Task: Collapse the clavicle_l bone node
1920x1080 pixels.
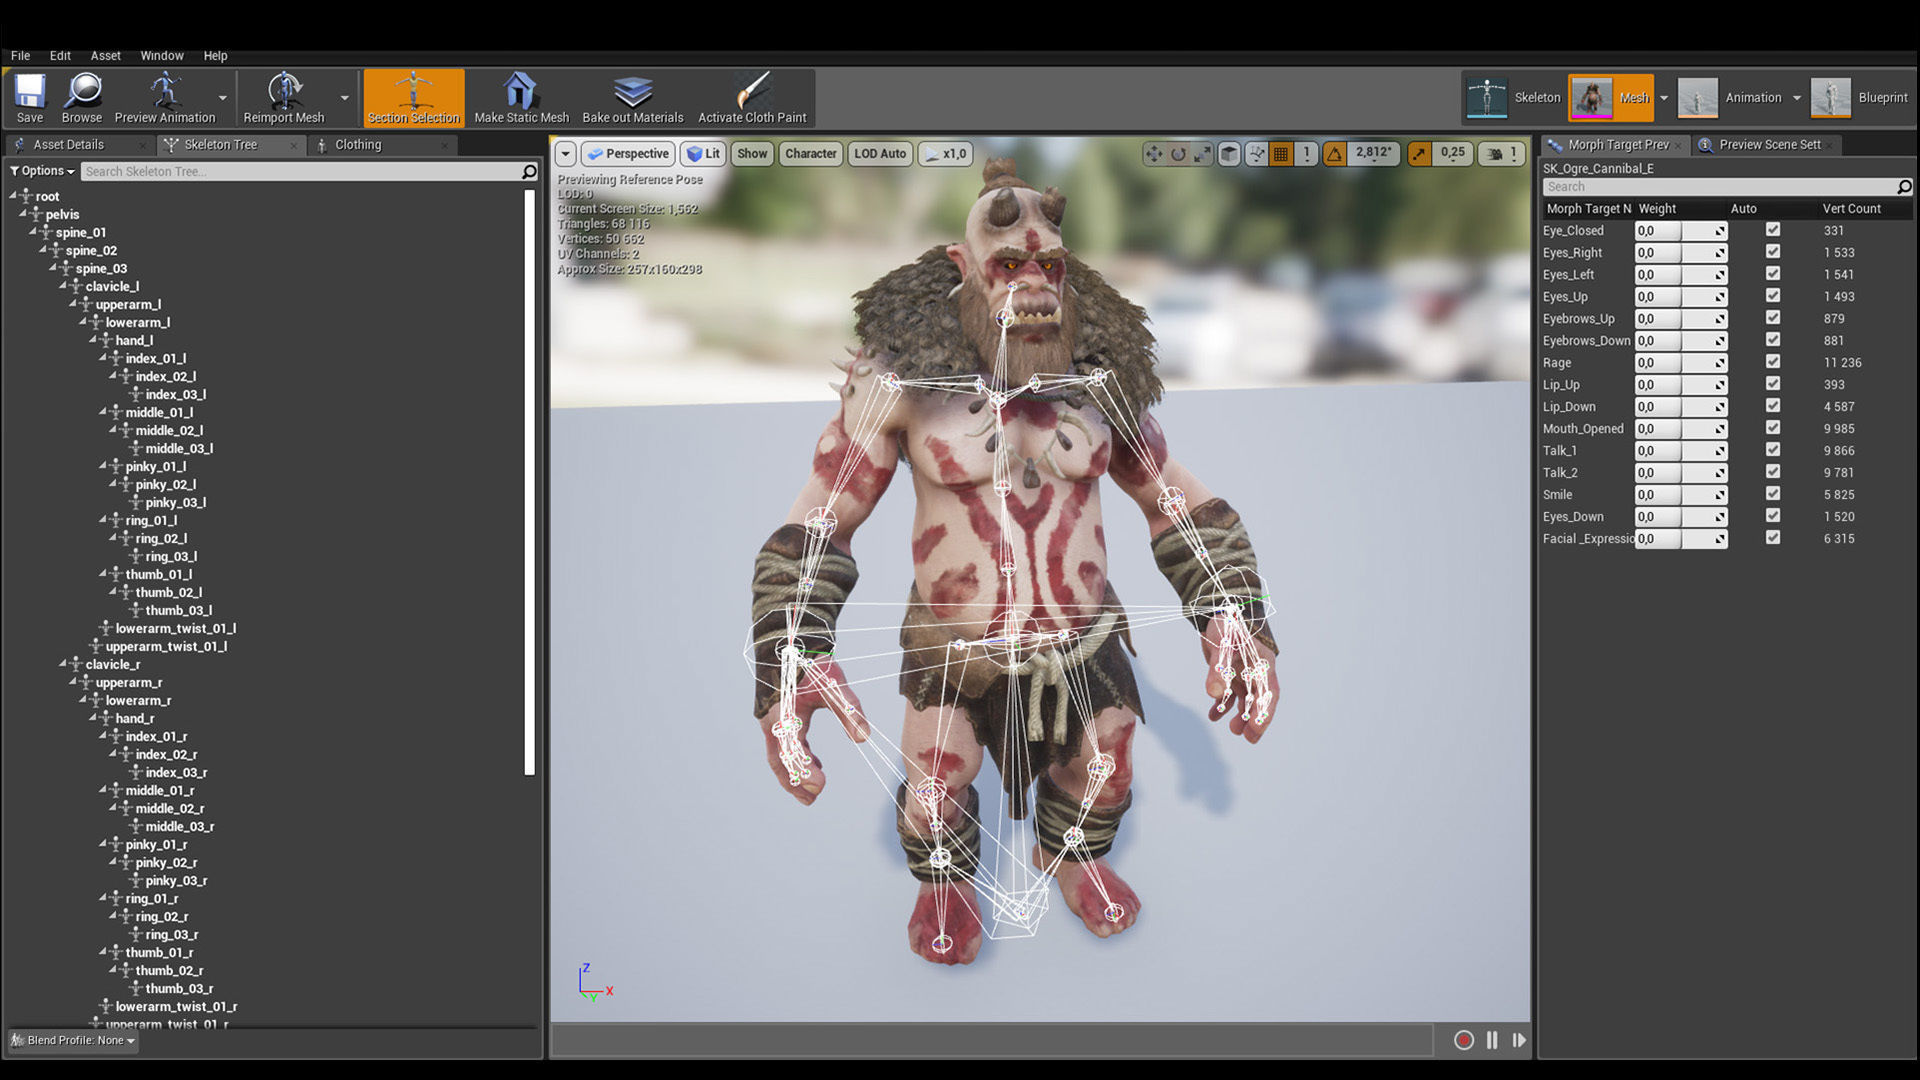Action: [63, 285]
